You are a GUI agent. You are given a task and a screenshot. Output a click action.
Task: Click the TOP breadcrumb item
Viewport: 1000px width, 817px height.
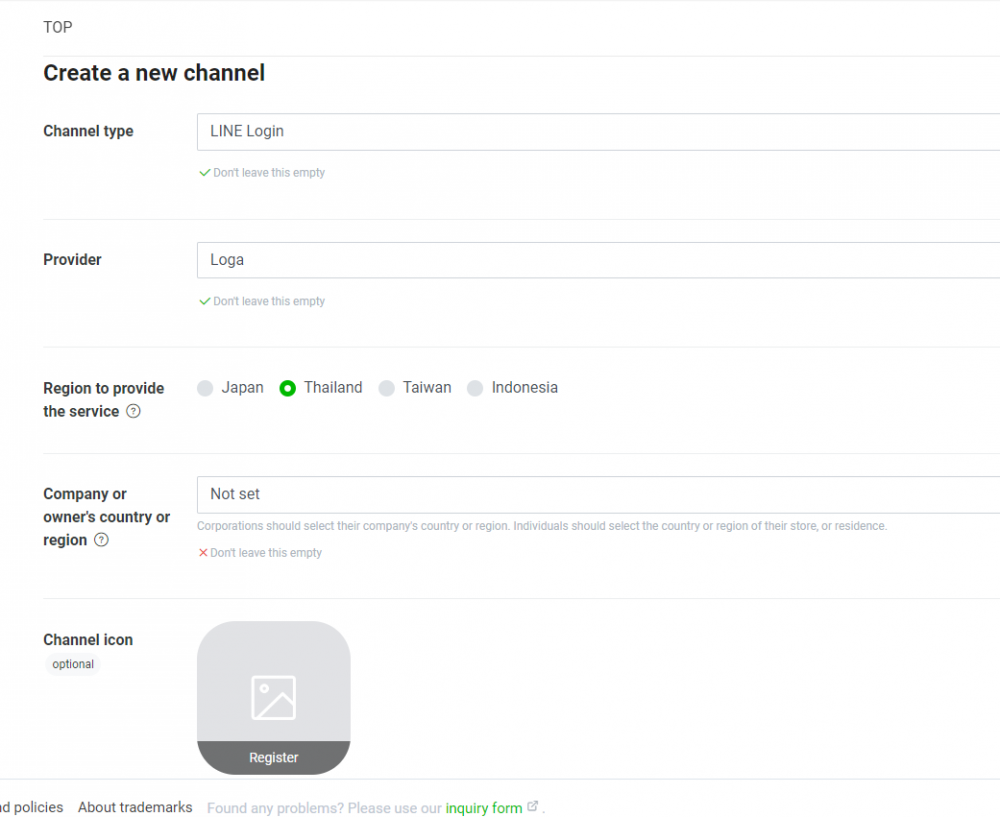coord(57,27)
